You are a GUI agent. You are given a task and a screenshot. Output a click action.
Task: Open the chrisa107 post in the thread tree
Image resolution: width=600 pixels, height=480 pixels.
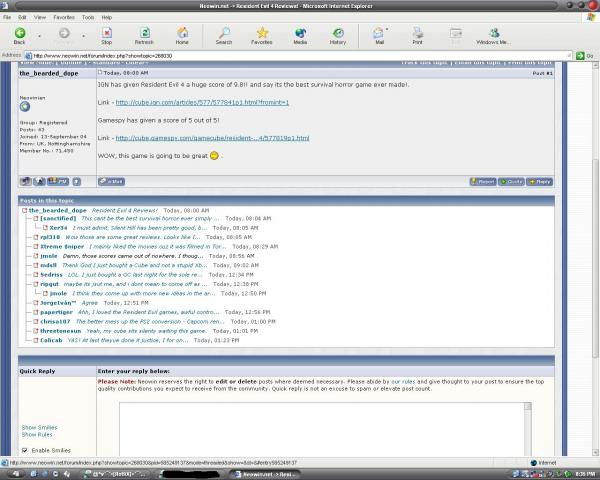[55, 322]
